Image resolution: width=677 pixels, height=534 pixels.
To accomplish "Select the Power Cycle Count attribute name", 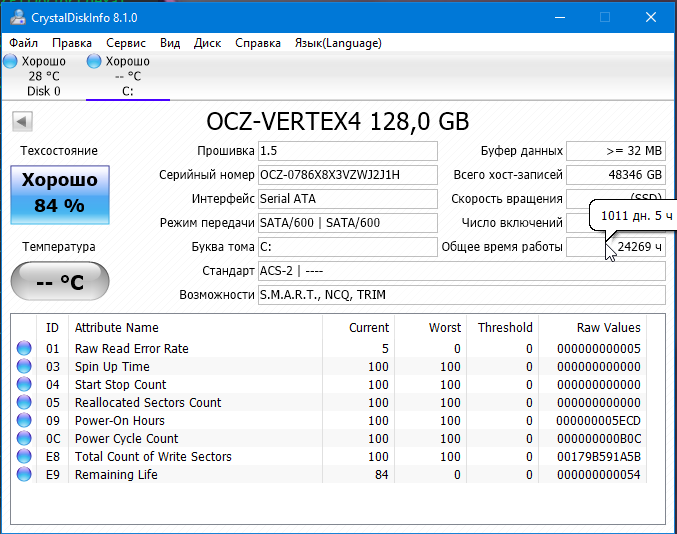I will coord(127,439).
